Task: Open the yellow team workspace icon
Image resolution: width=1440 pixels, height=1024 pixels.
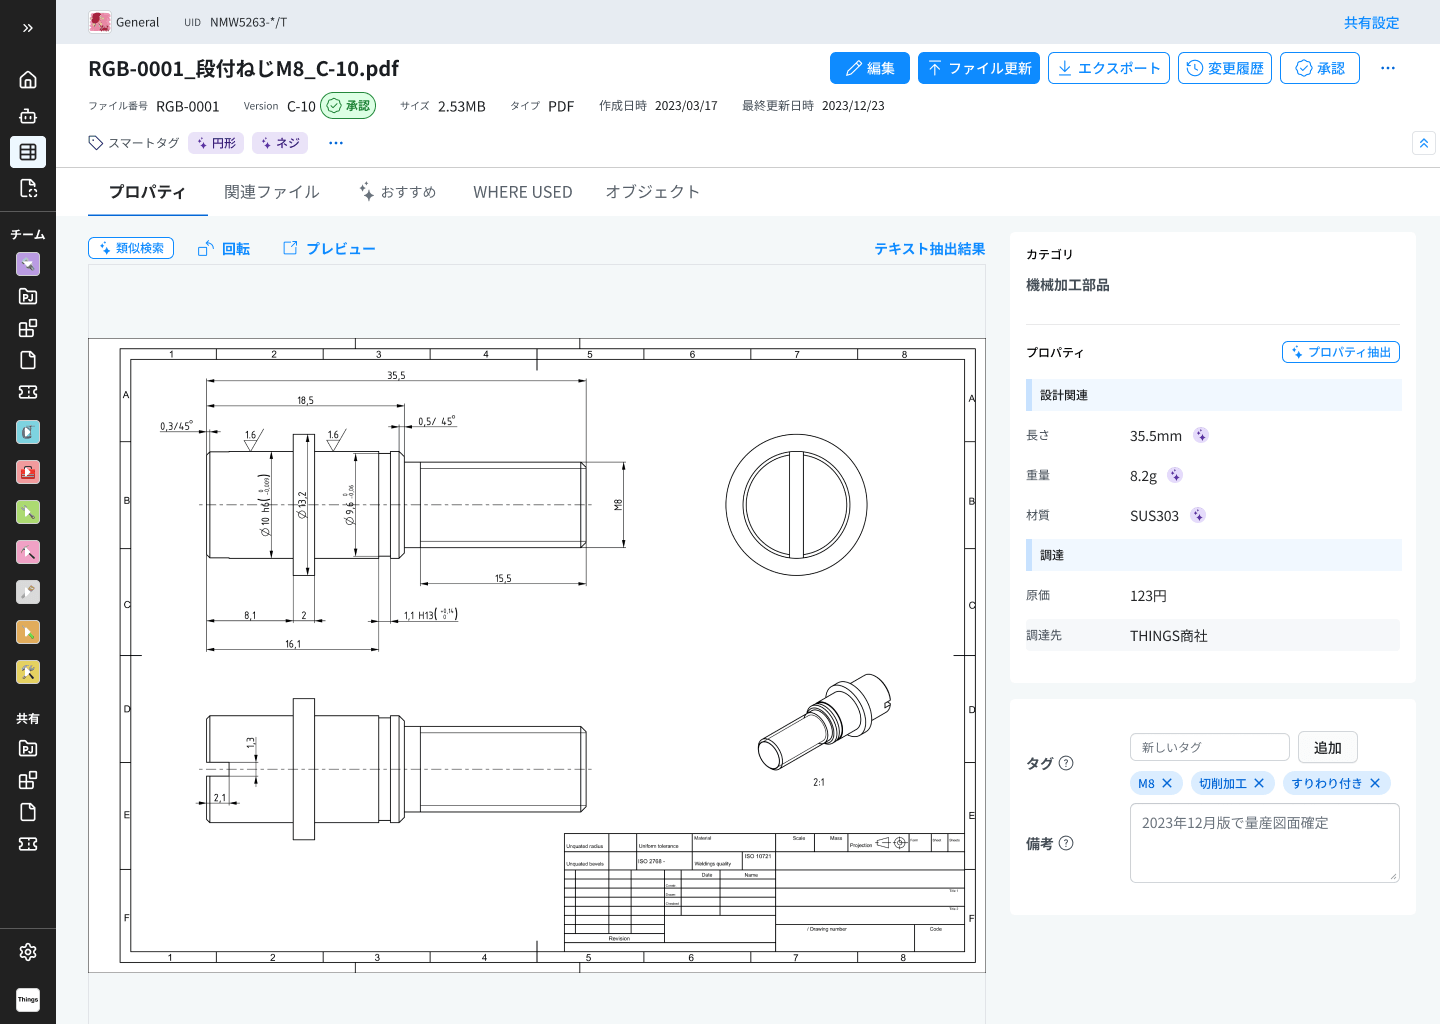Action: tap(28, 672)
